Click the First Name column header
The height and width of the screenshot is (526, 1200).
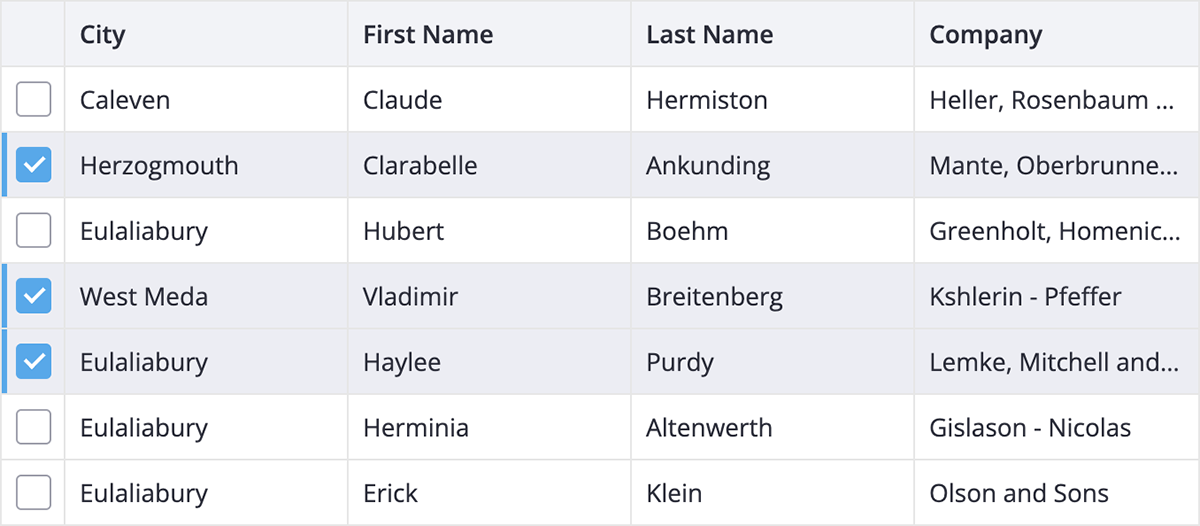click(489, 34)
